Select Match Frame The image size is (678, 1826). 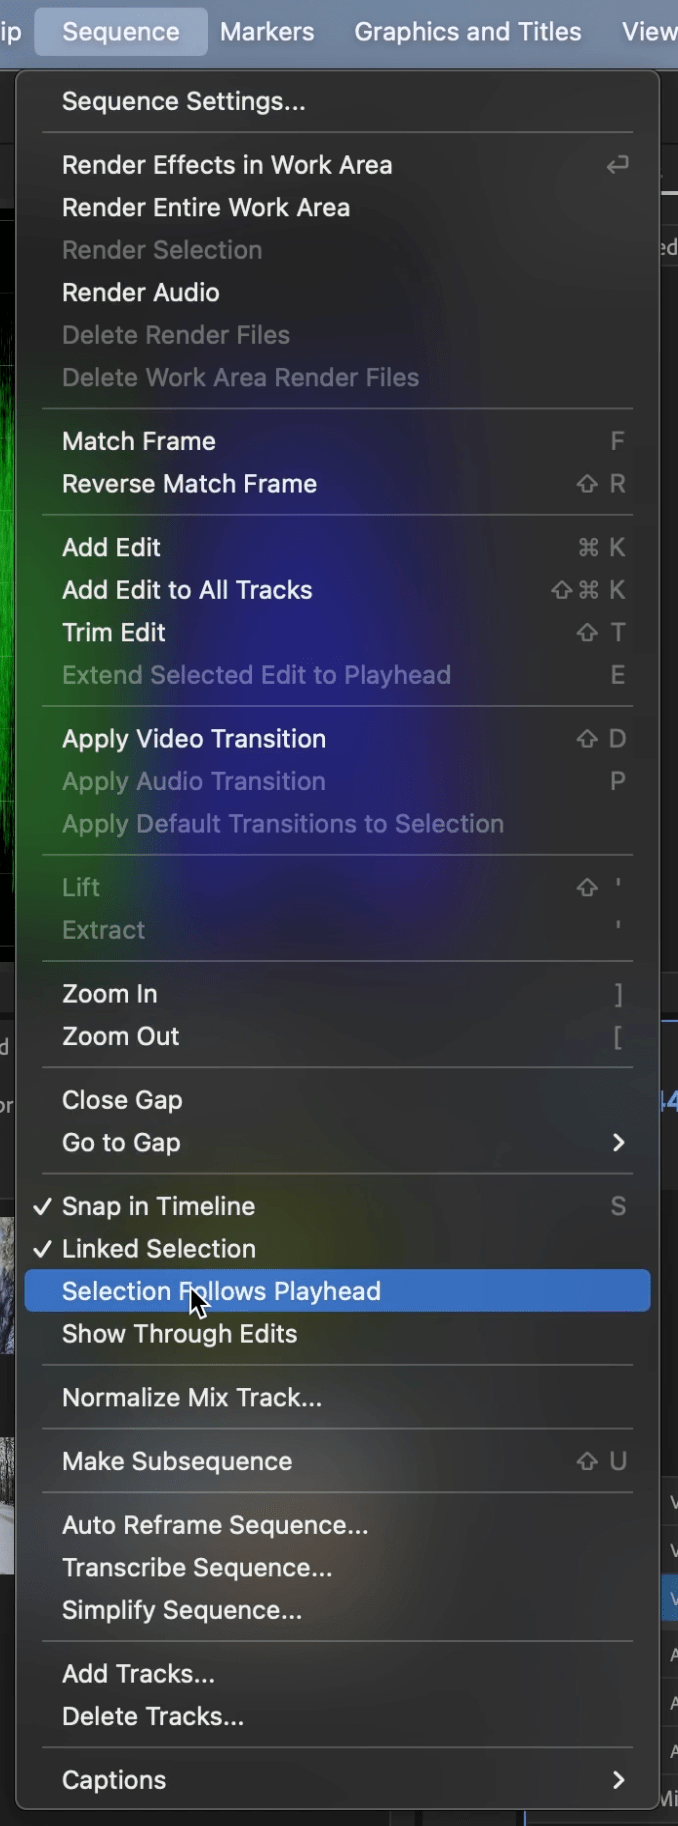pos(139,440)
